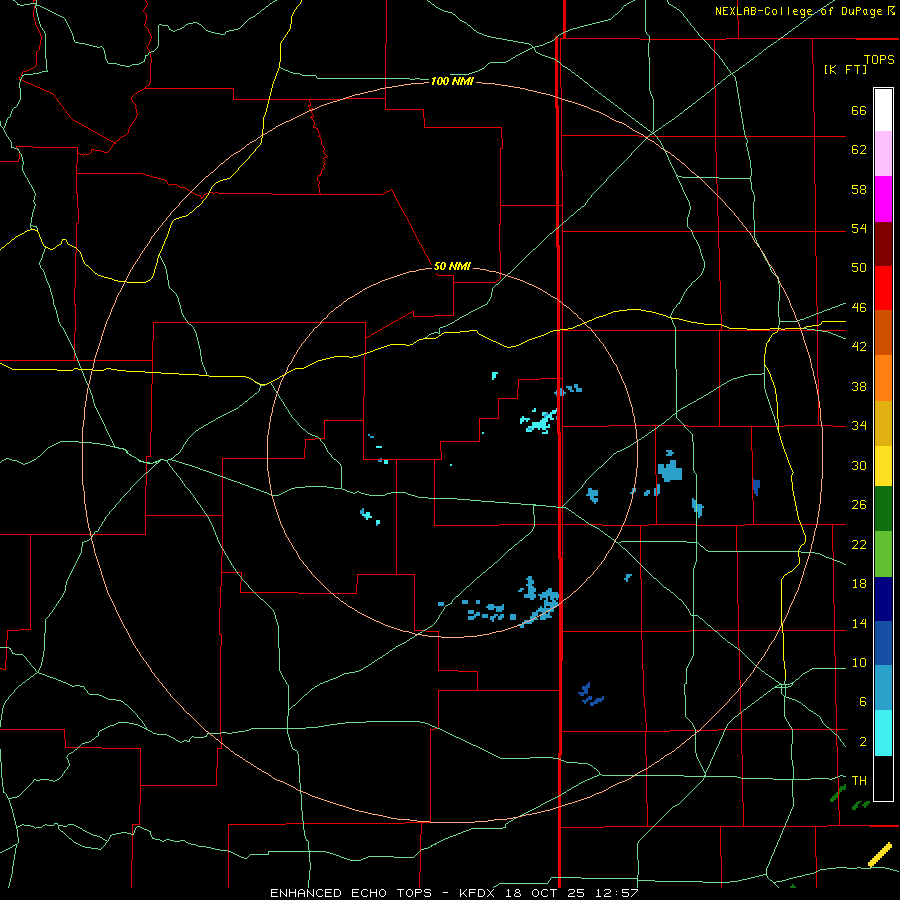Select the yellow legend swatch
The height and width of the screenshot is (900, 900).
click(x=883, y=466)
